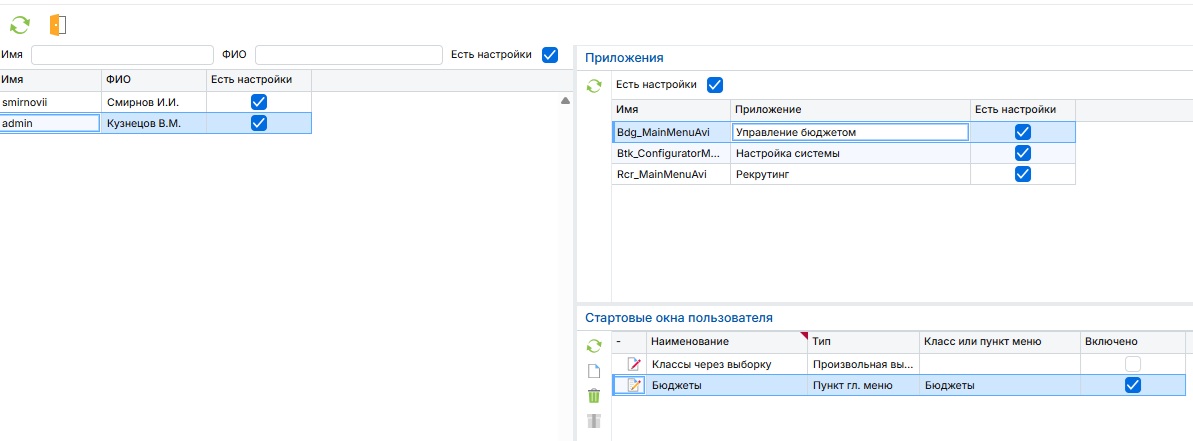Click the ФИО filter input field
The height and width of the screenshot is (441, 1193).
[x=348, y=55]
